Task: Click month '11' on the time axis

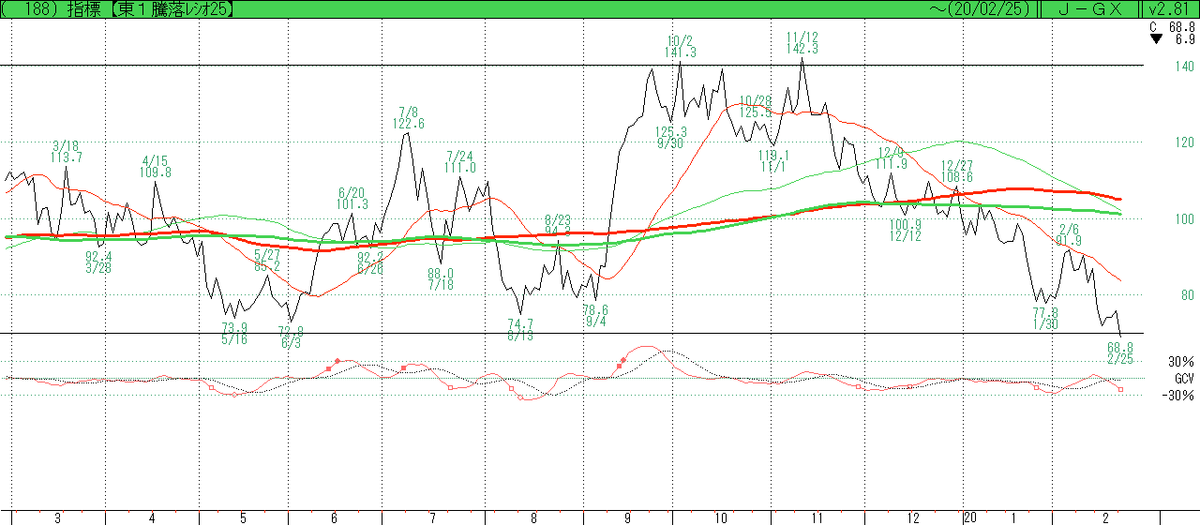Action: click(816, 518)
